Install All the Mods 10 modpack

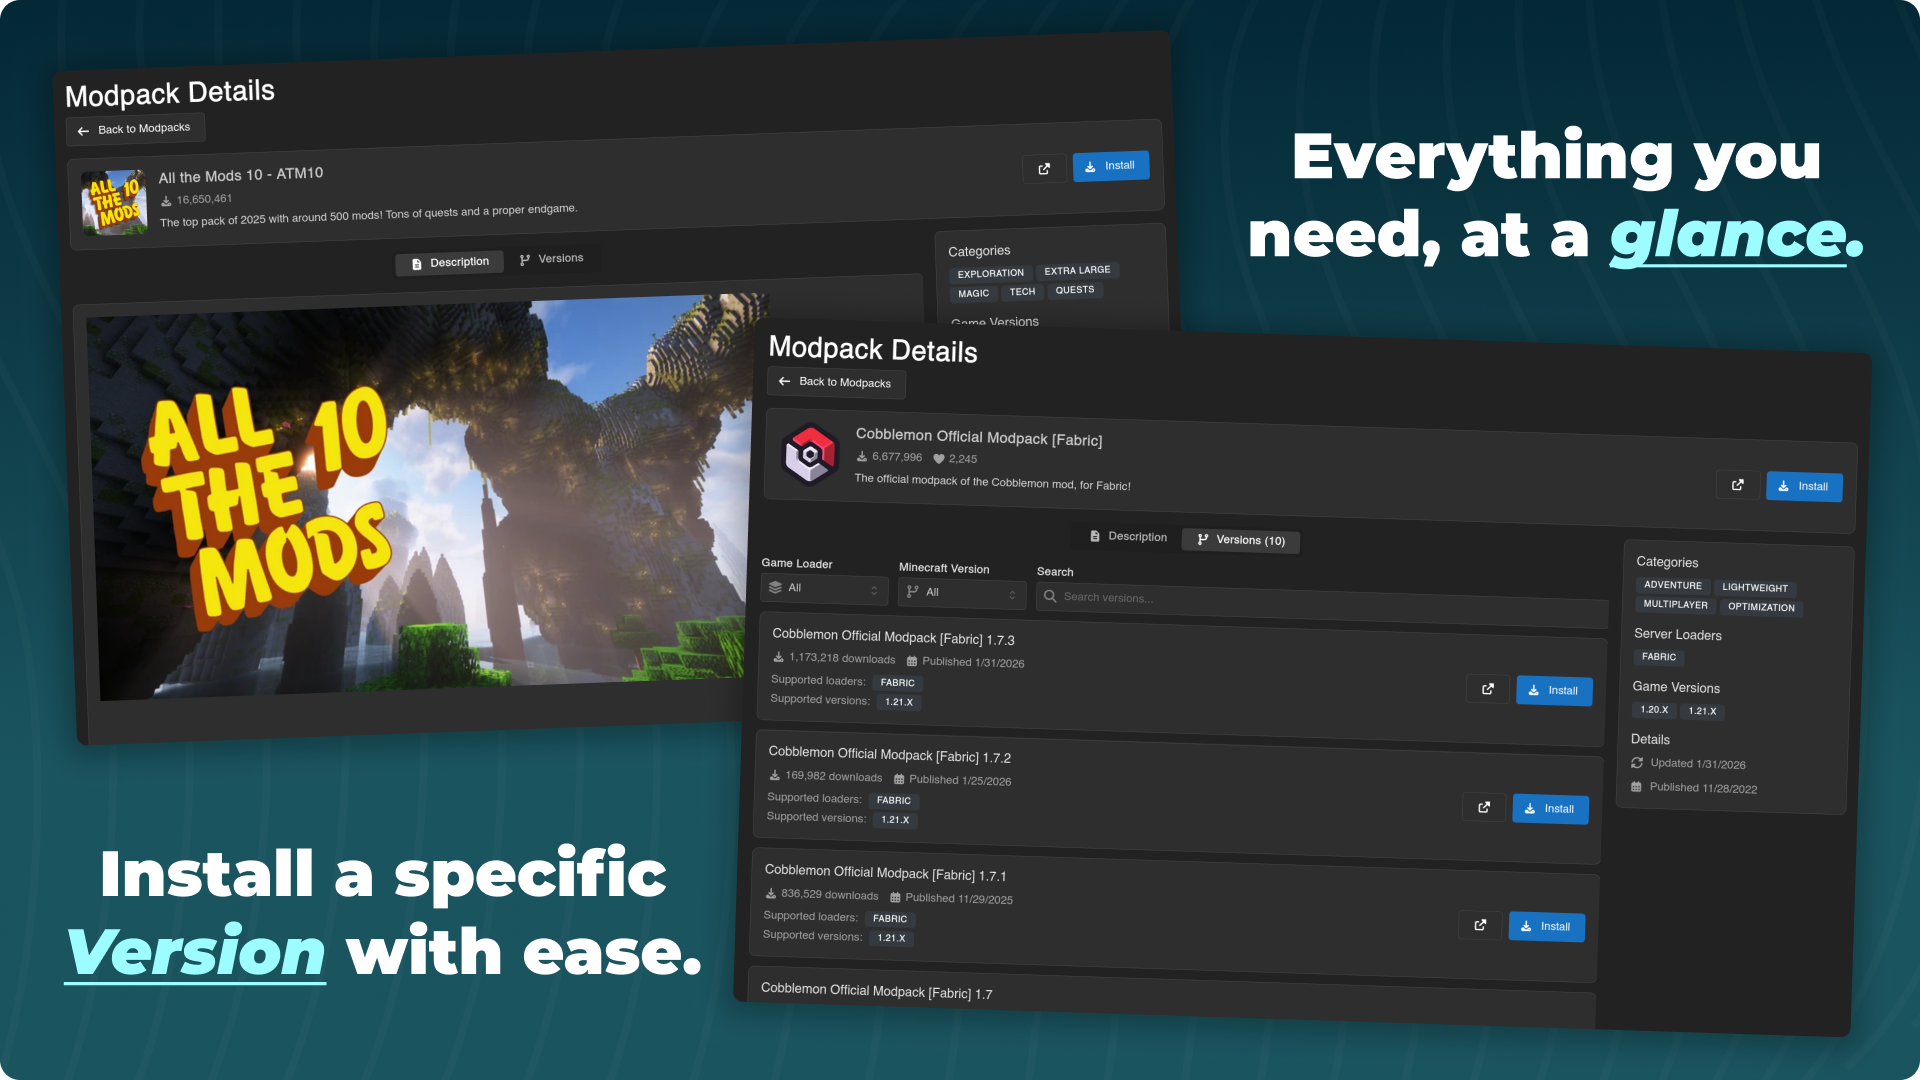click(1110, 166)
